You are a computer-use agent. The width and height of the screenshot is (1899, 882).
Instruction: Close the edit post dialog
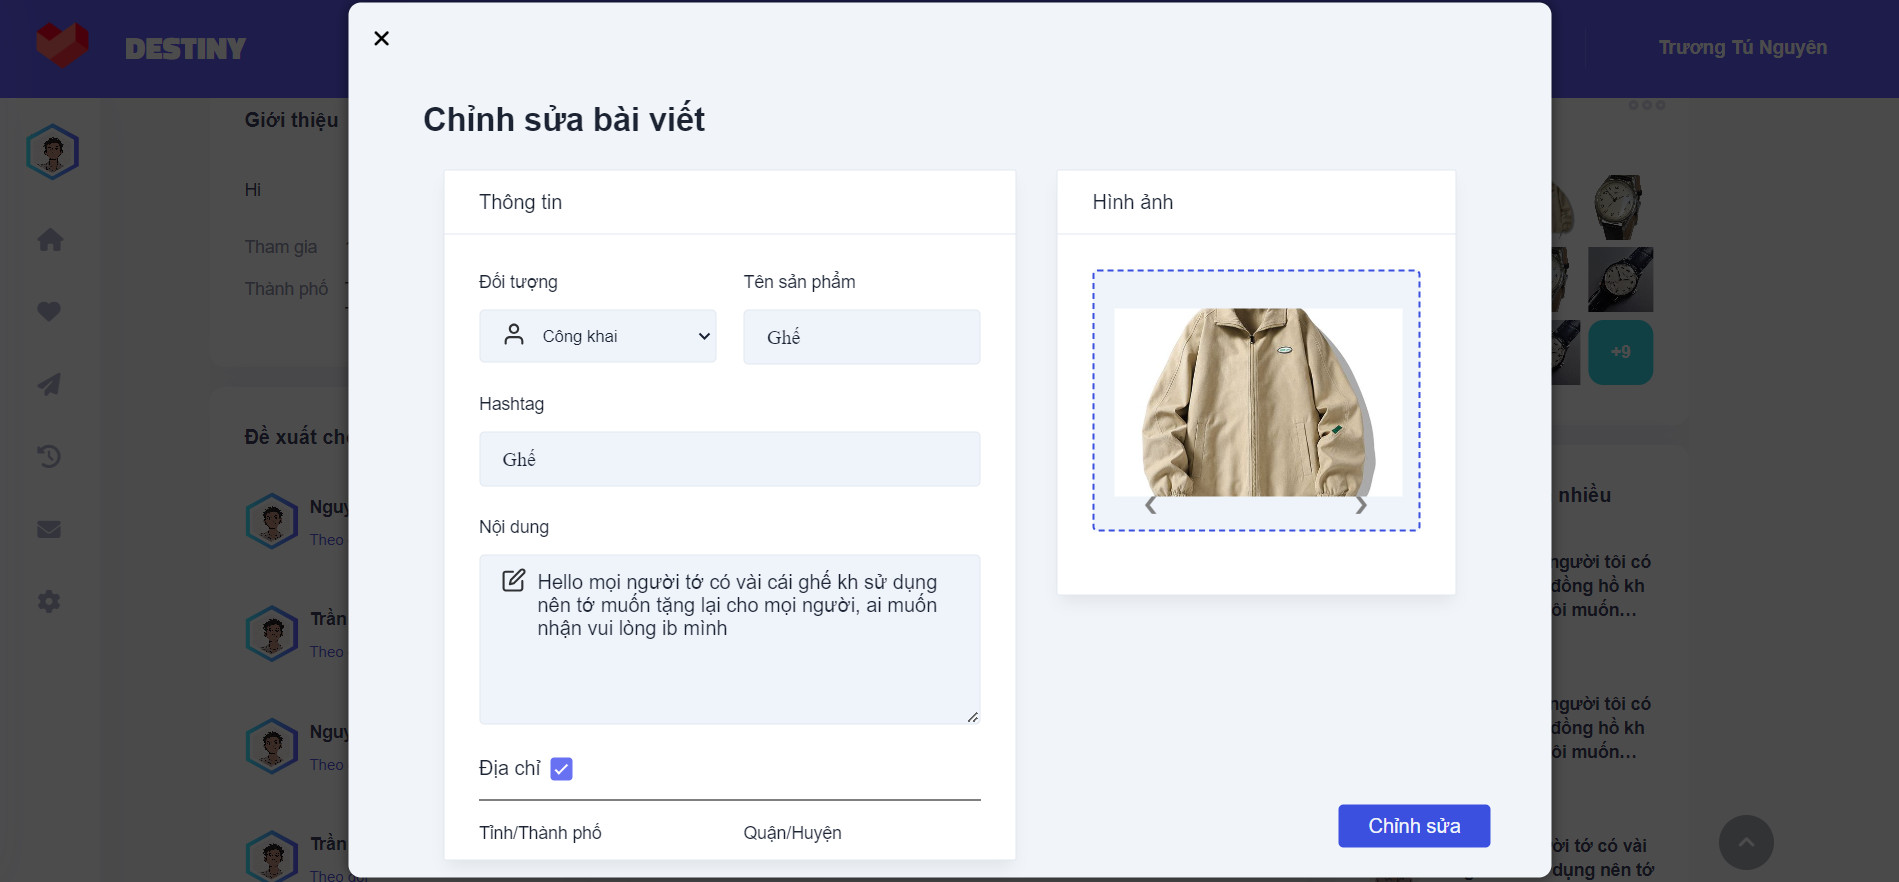pyautogui.click(x=381, y=39)
